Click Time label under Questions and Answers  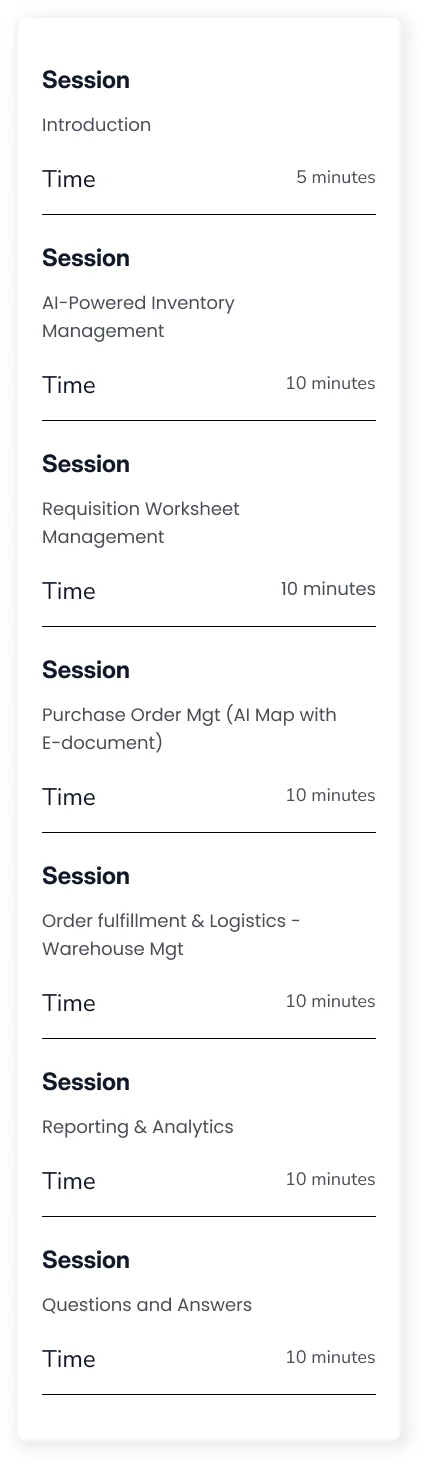coord(69,1359)
